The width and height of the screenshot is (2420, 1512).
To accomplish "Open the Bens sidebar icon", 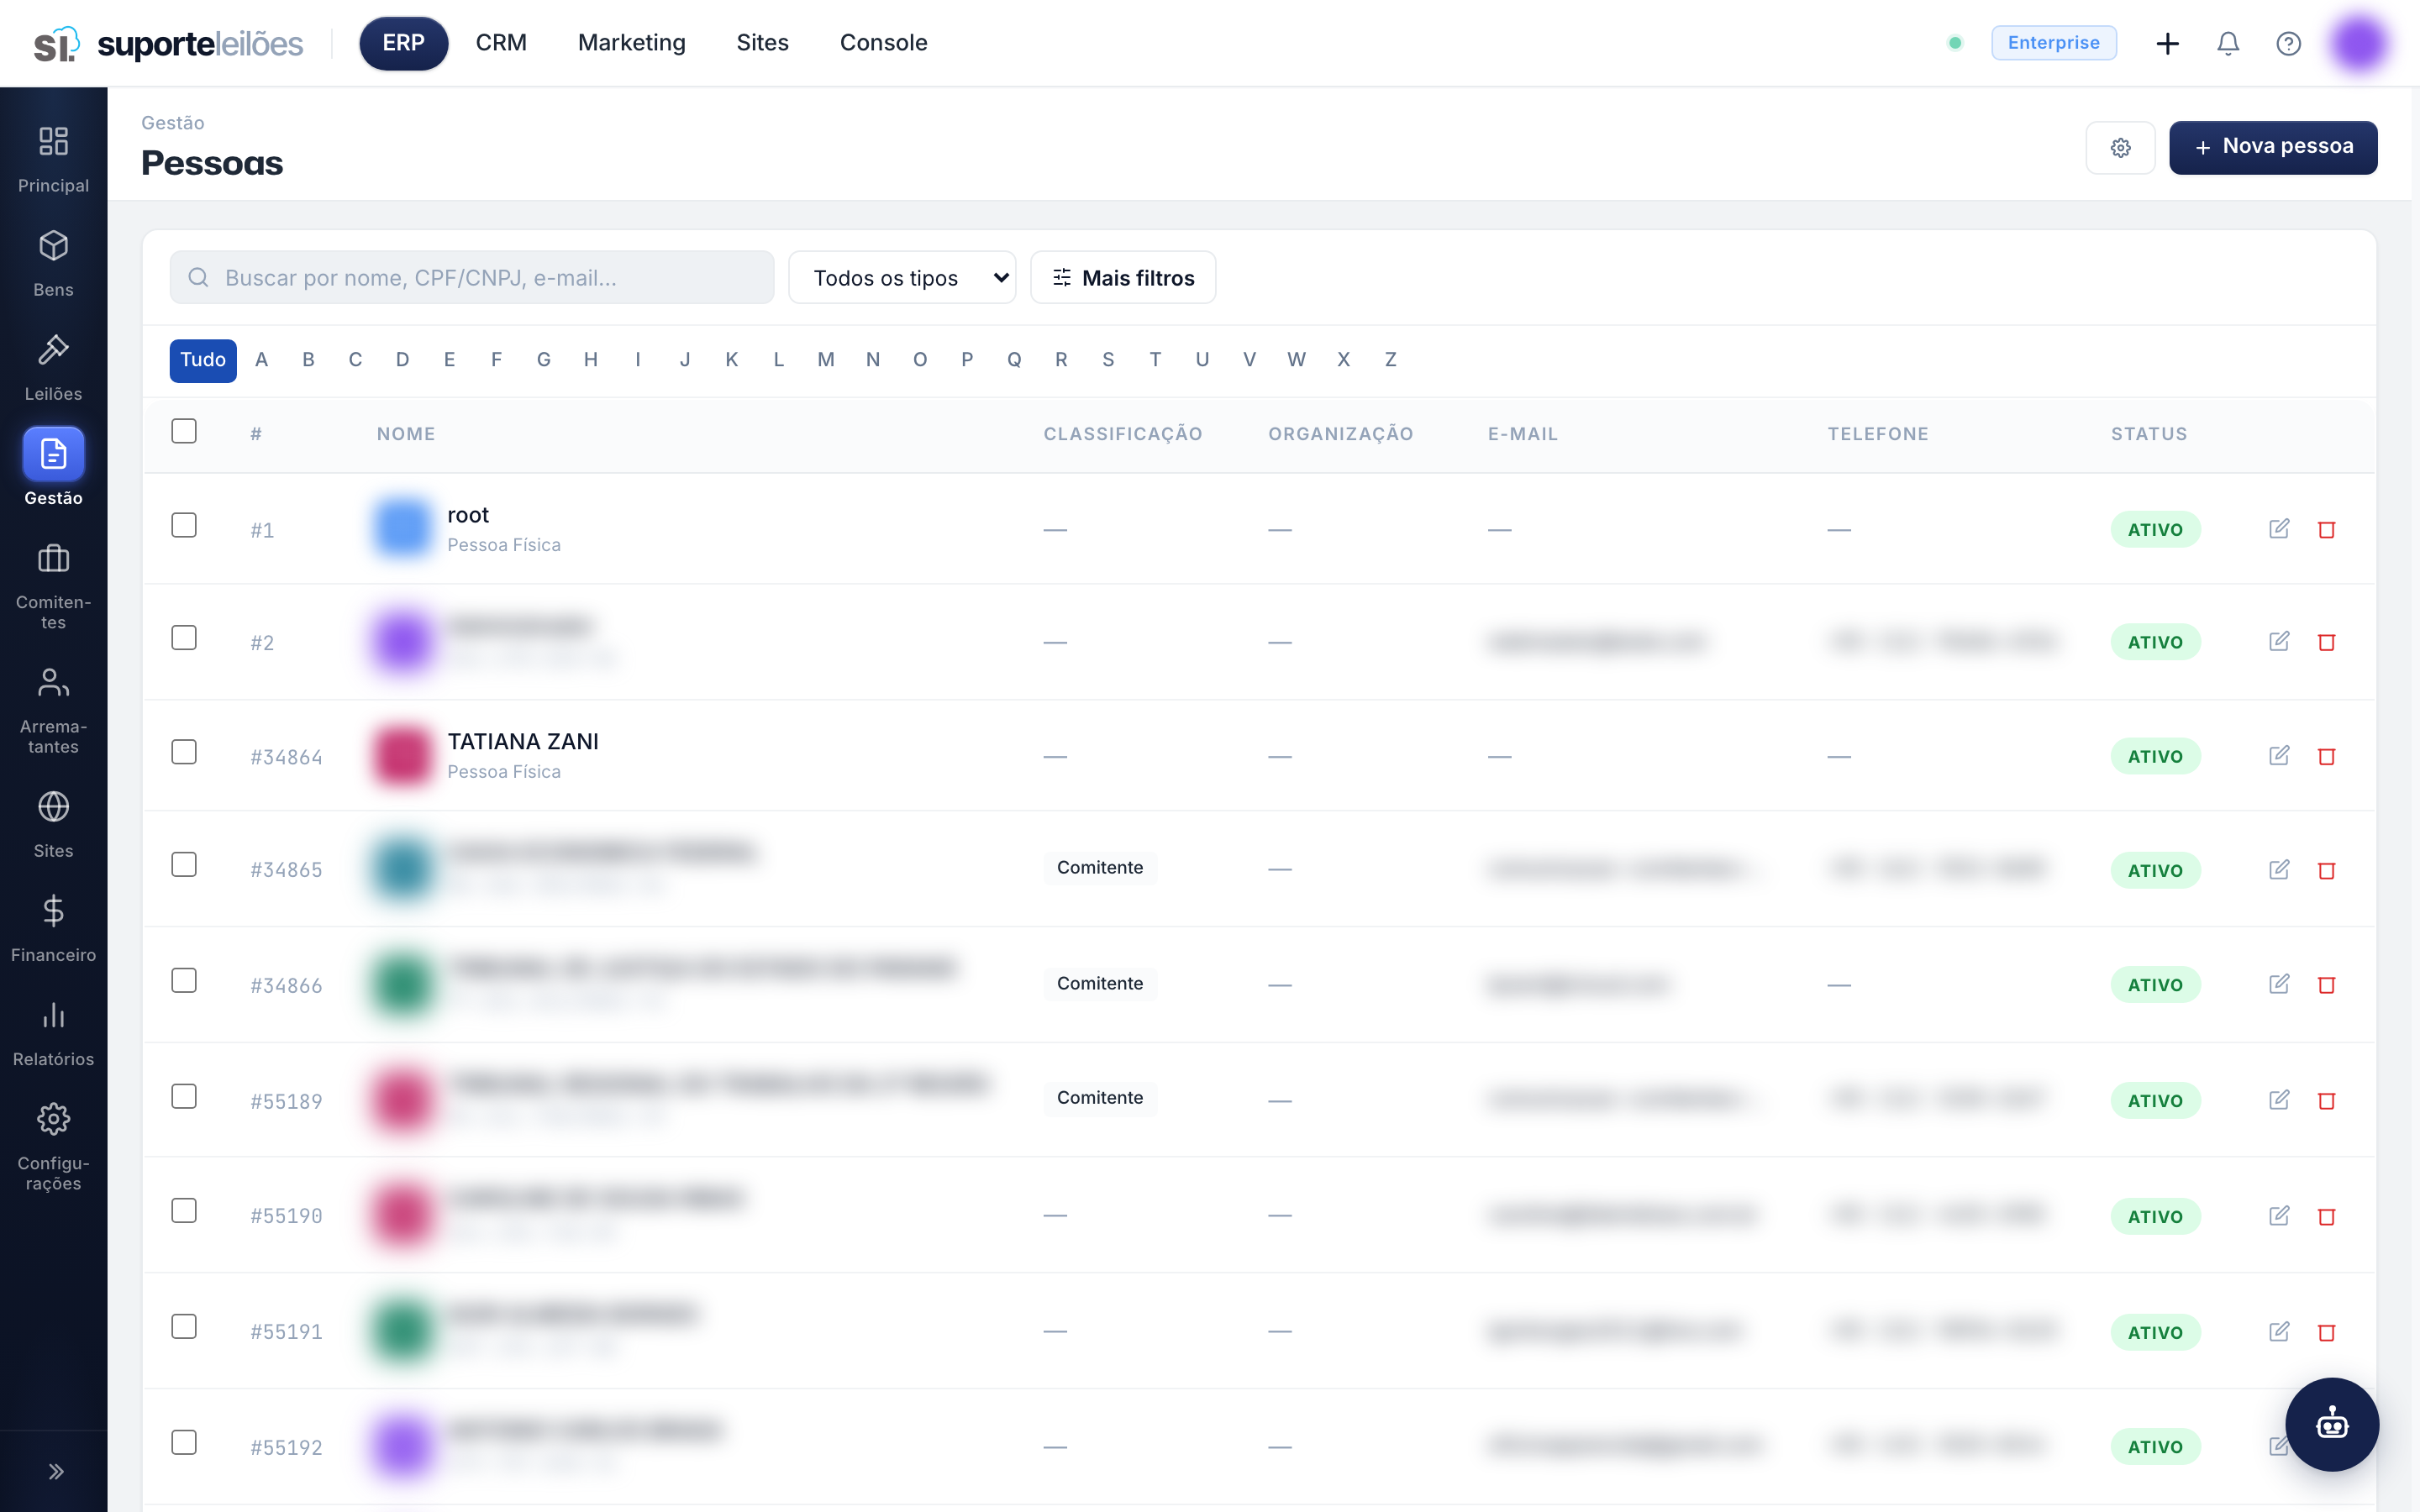I will tap(53, 263).
